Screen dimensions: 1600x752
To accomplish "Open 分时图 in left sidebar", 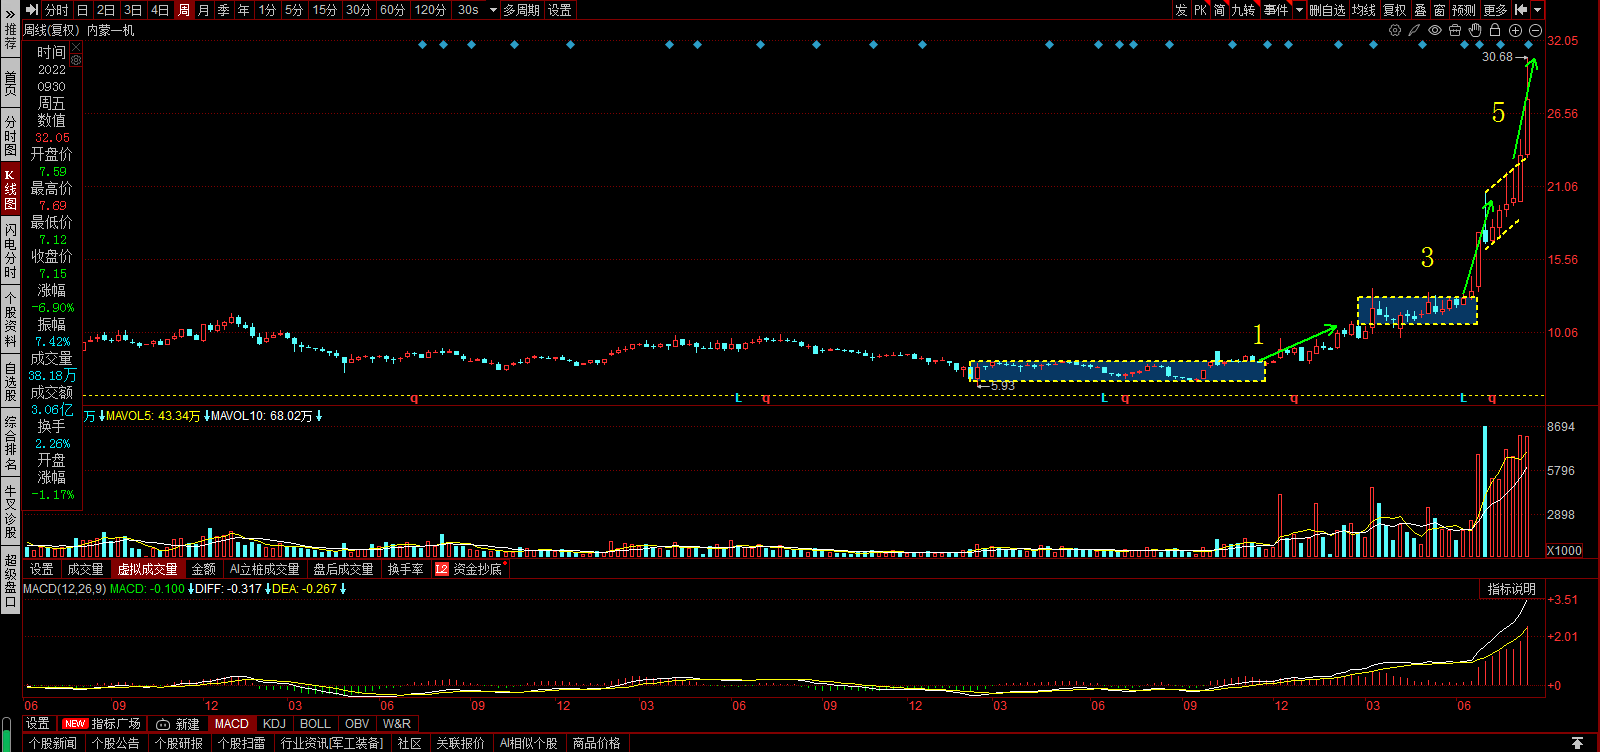I will (10, 135).
